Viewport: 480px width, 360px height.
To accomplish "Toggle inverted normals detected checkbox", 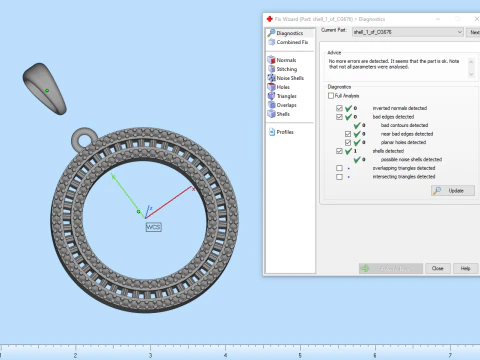I will [339, 108].
